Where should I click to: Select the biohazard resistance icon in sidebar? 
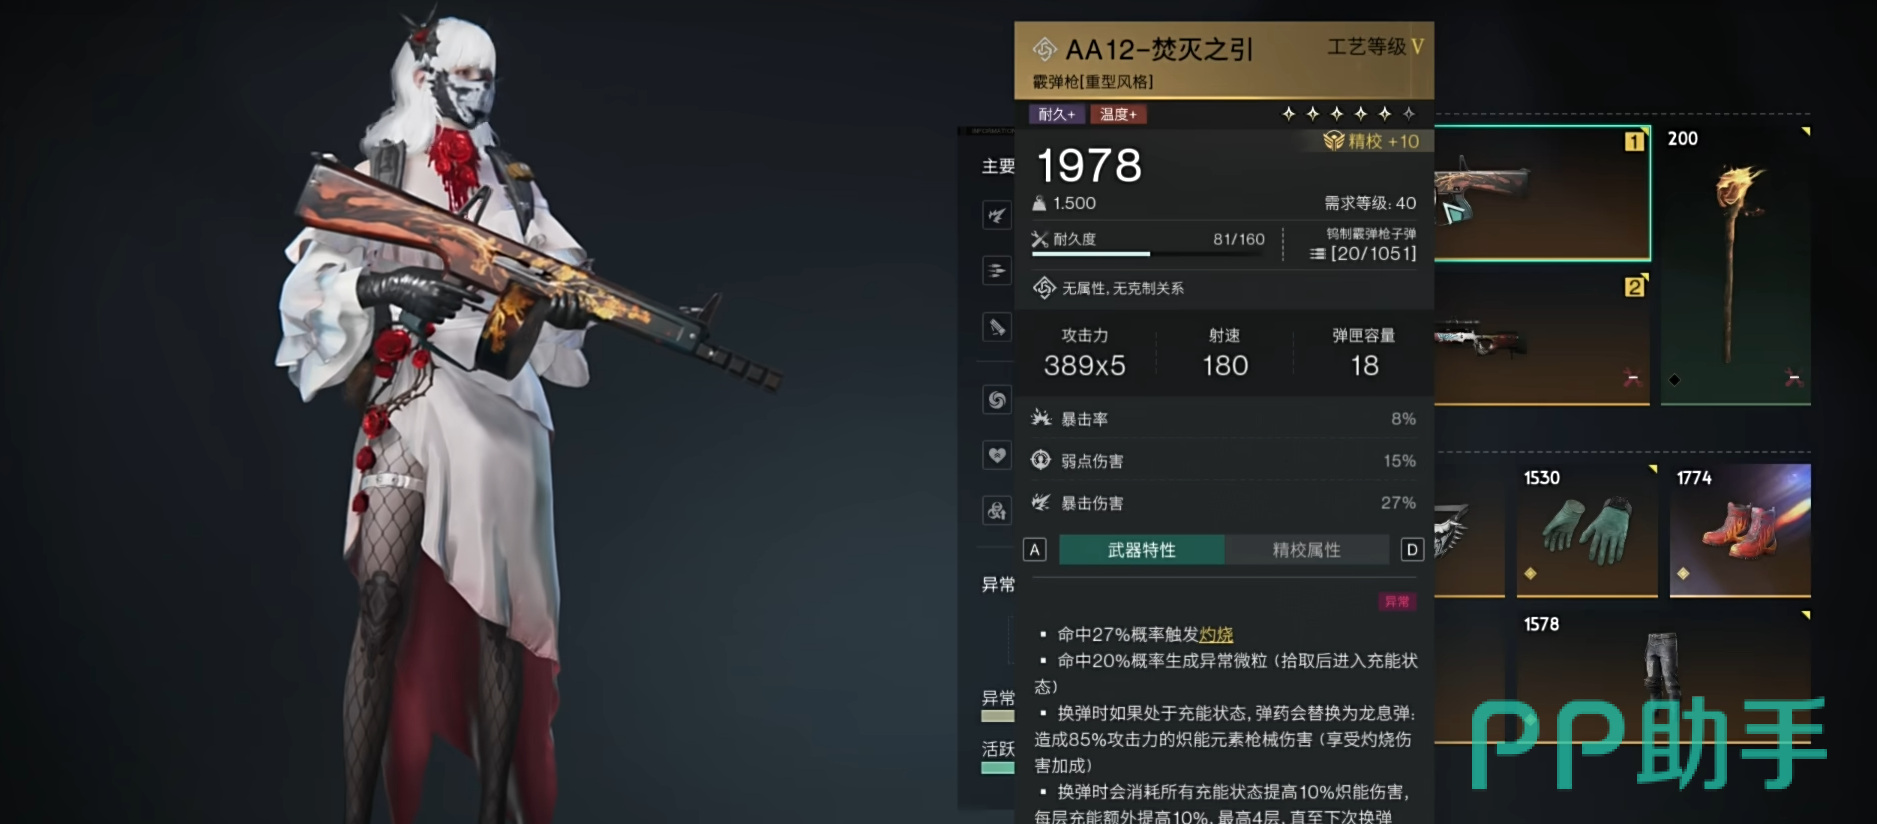coord(997,511)
